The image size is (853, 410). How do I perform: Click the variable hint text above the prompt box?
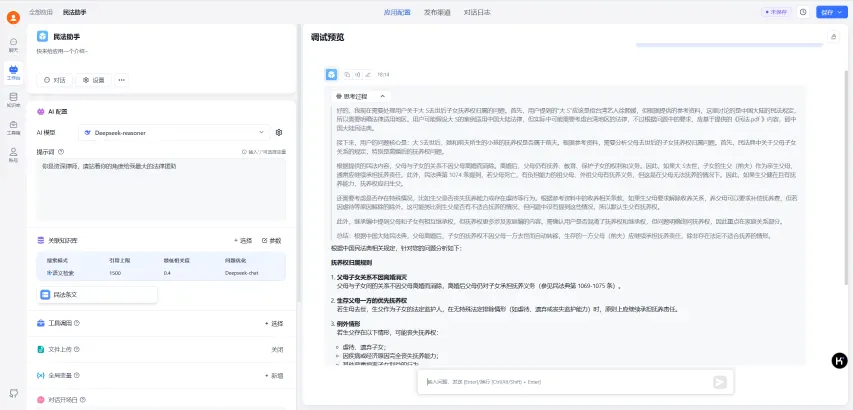point(264,152)
